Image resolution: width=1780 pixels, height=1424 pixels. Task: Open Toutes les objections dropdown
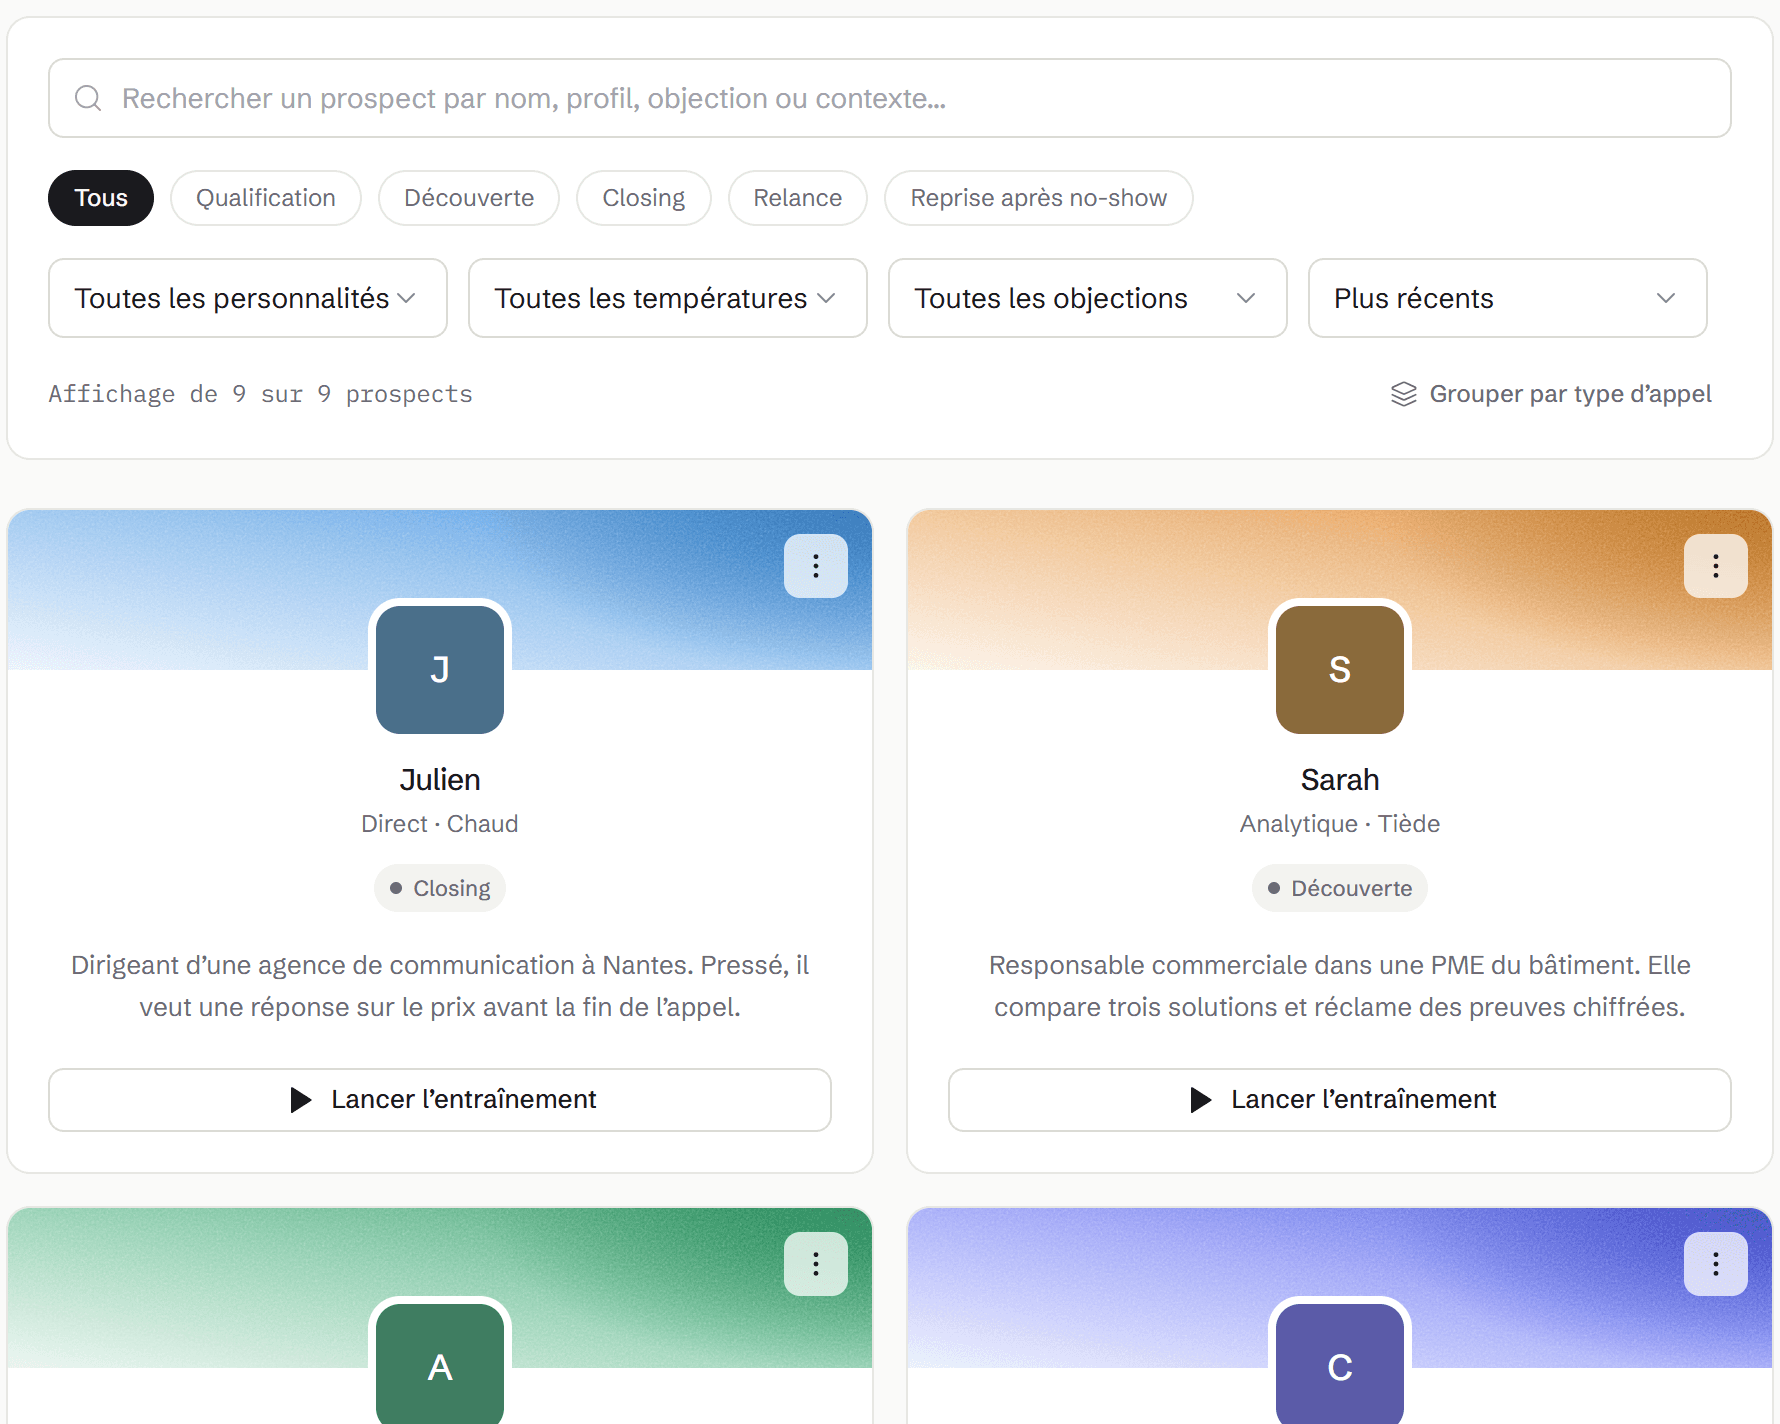pyautogui.click(x=1088, y=298)
